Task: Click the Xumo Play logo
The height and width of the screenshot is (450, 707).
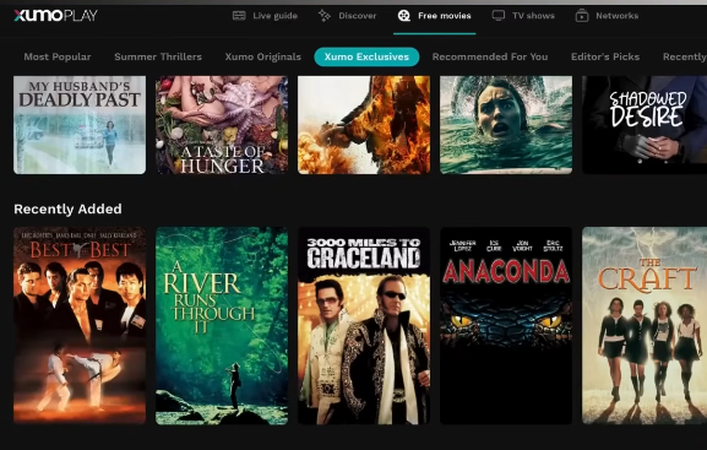Action: (55, 16)
